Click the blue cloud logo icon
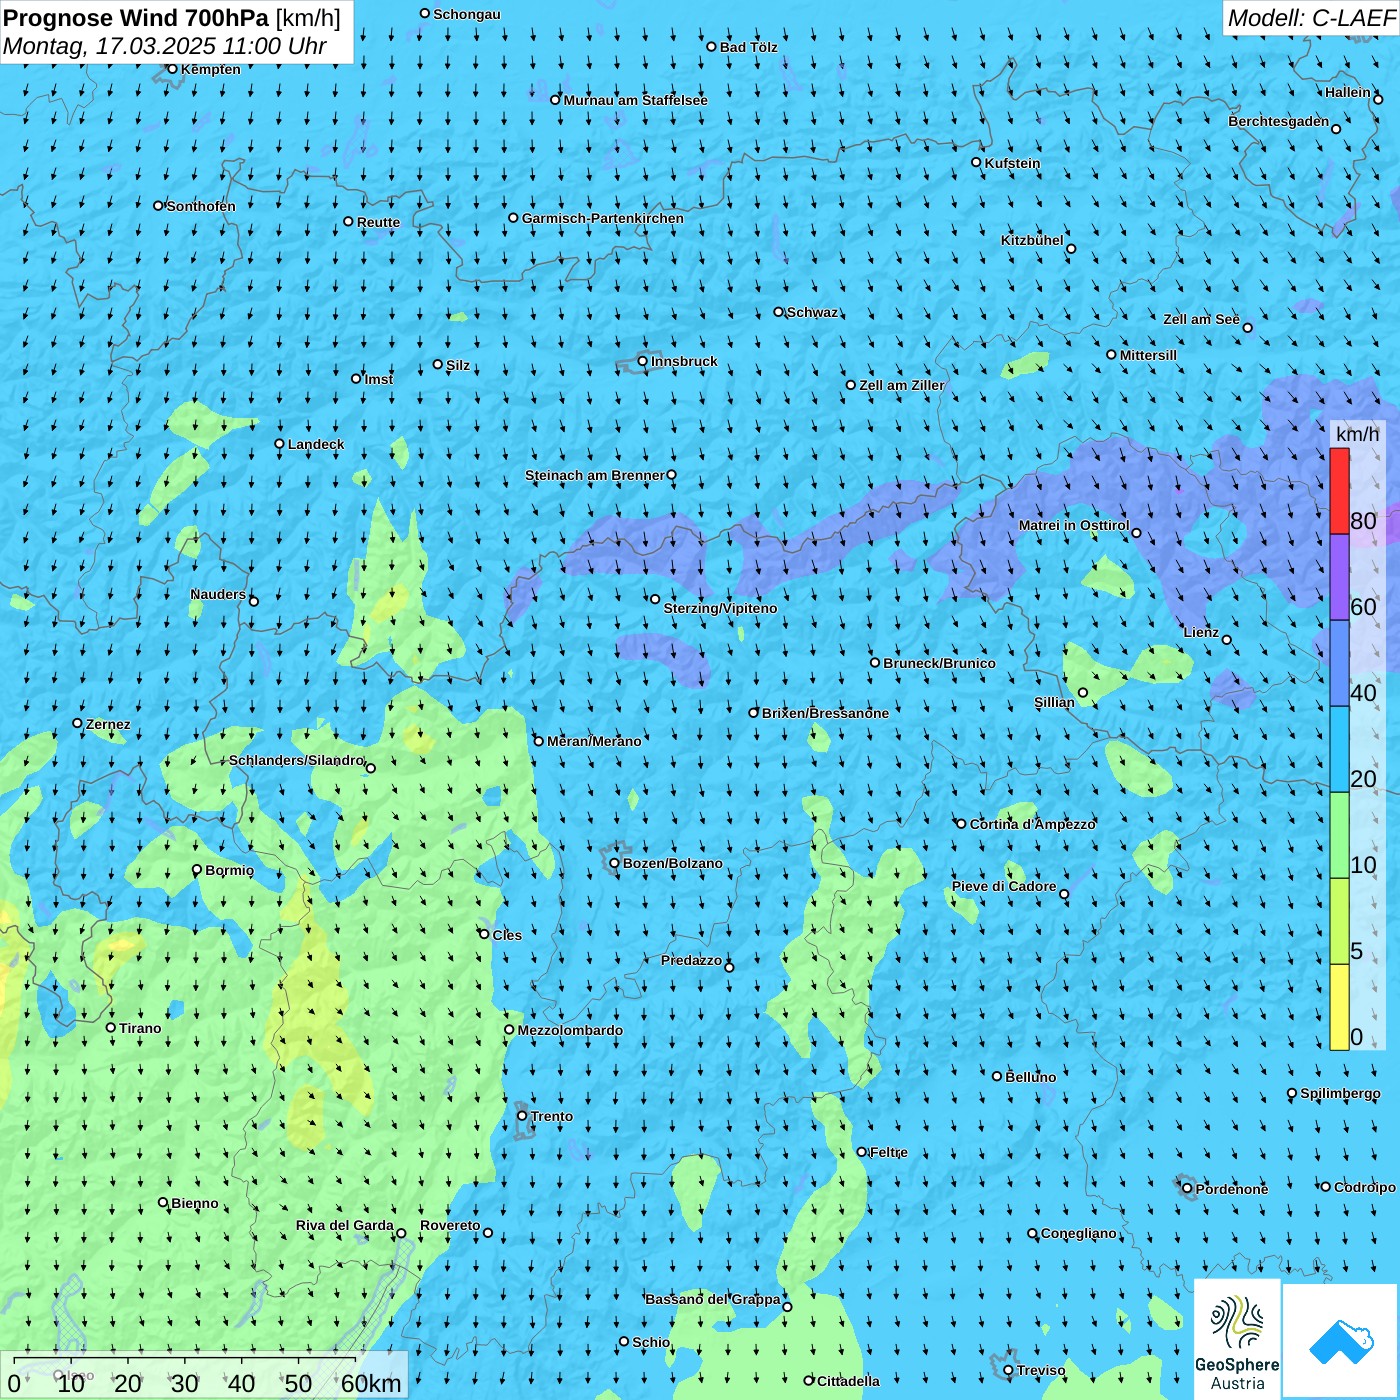Viewport: 1400px width, 1400px height. pyautogui.click(x=1341, y=1341)
